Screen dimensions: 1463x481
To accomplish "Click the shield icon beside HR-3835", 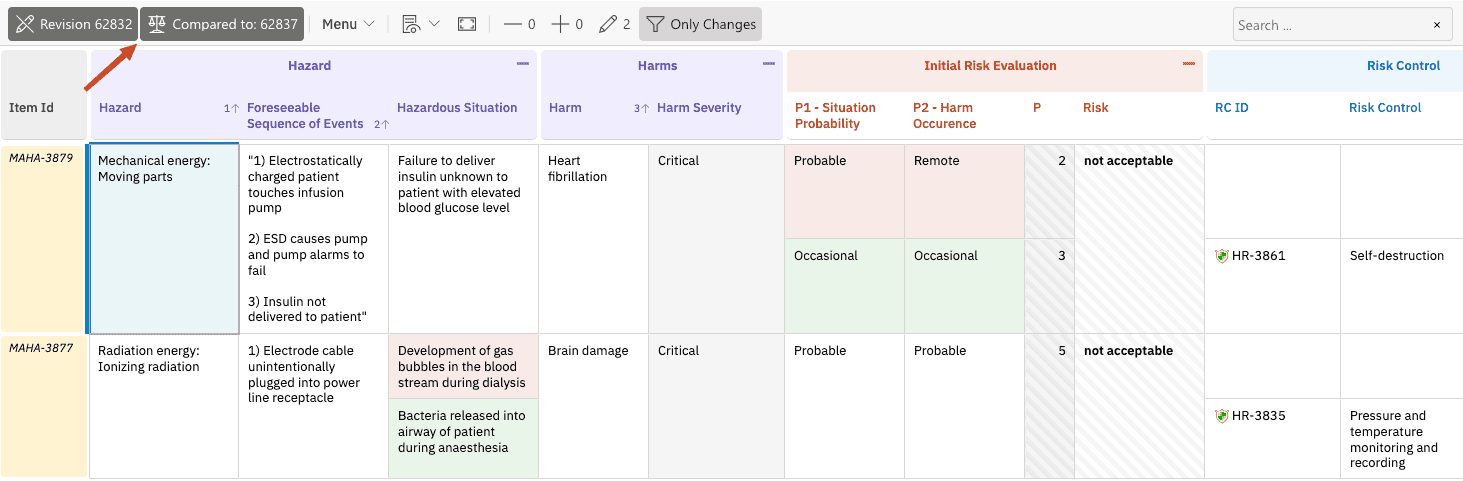I will [x=1221, y=416].
